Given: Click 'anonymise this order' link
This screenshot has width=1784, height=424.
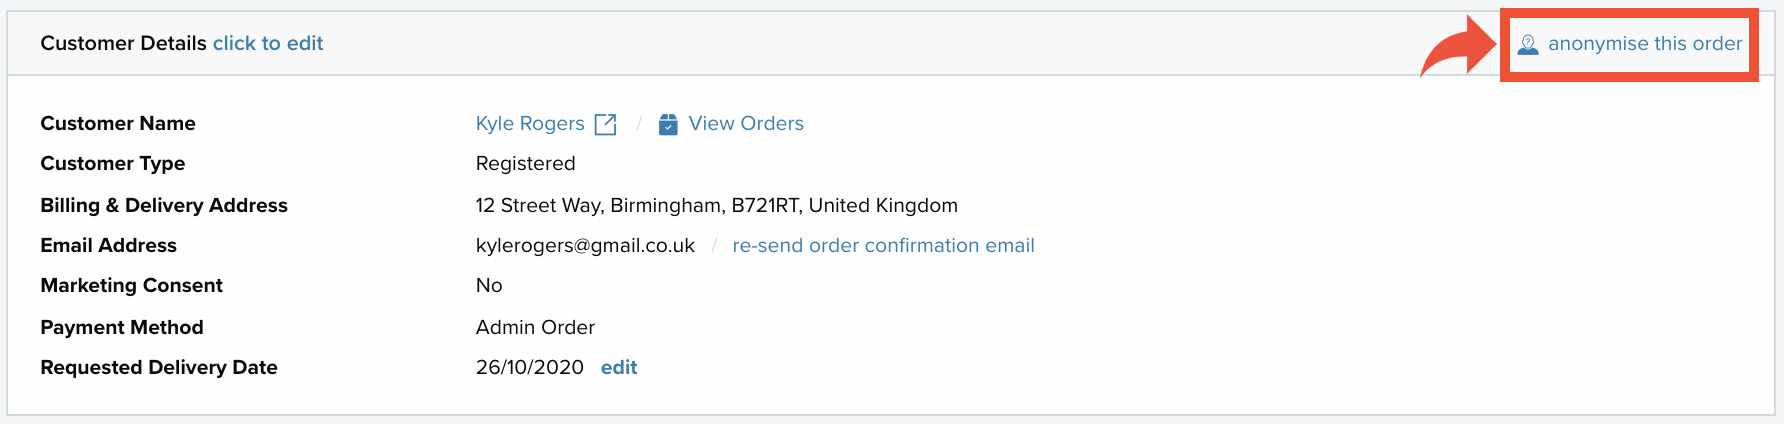Looking at the screenshot, I should tap(1645, 44).
